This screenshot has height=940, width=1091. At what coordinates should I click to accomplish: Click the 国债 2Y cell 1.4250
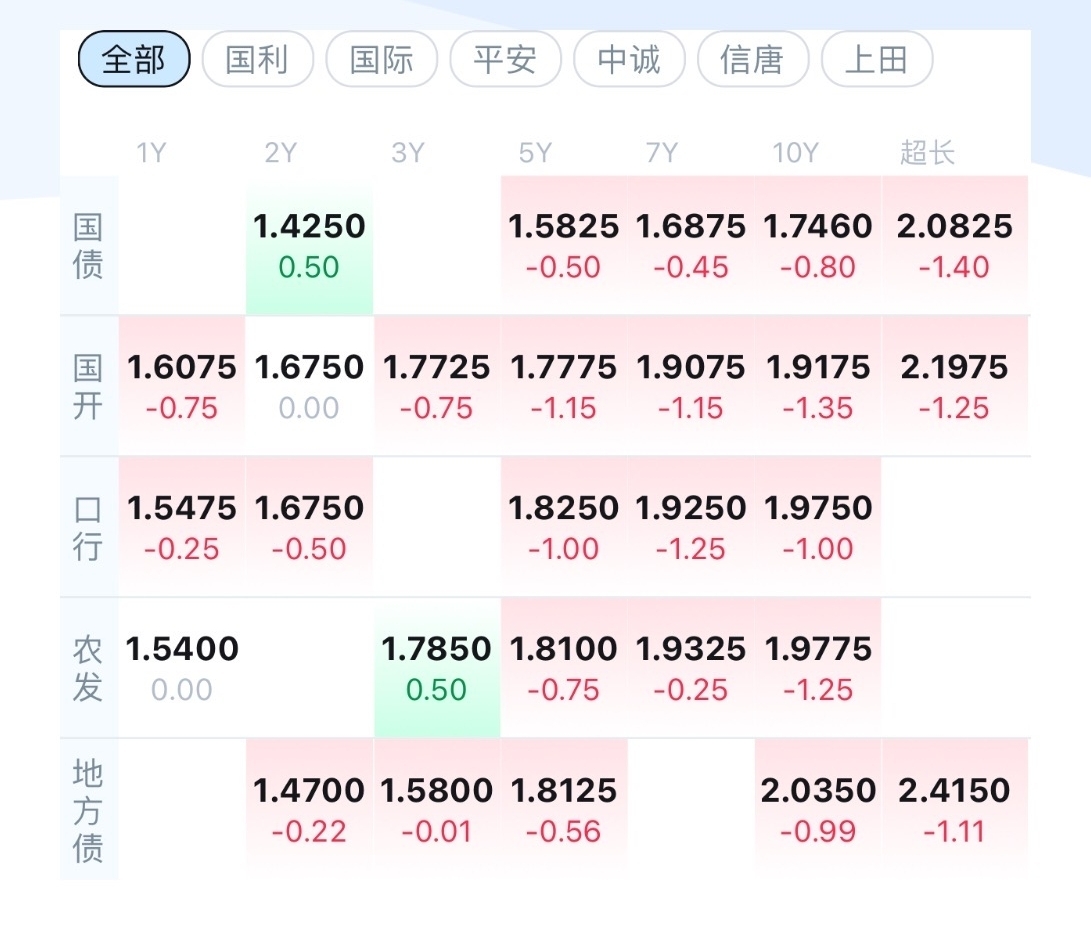309,245
